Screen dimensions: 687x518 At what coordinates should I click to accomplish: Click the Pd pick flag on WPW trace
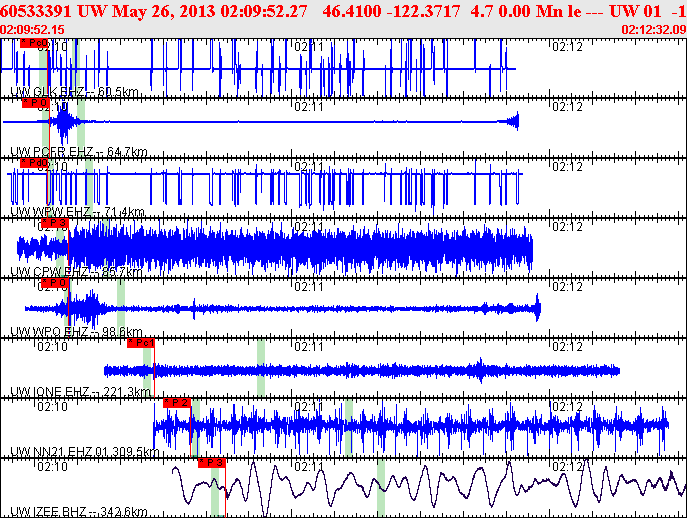point(33,162)
